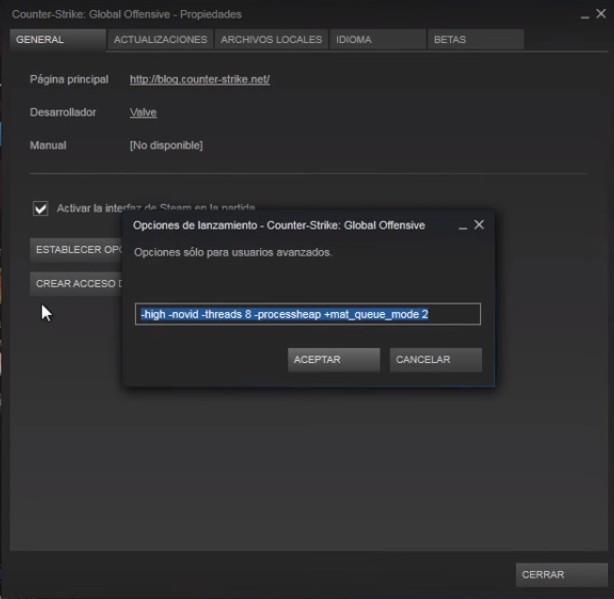Click 'Opciones sólo para usuarios avanzados.' text
614x599 pixels.
(x=233, y=253)
